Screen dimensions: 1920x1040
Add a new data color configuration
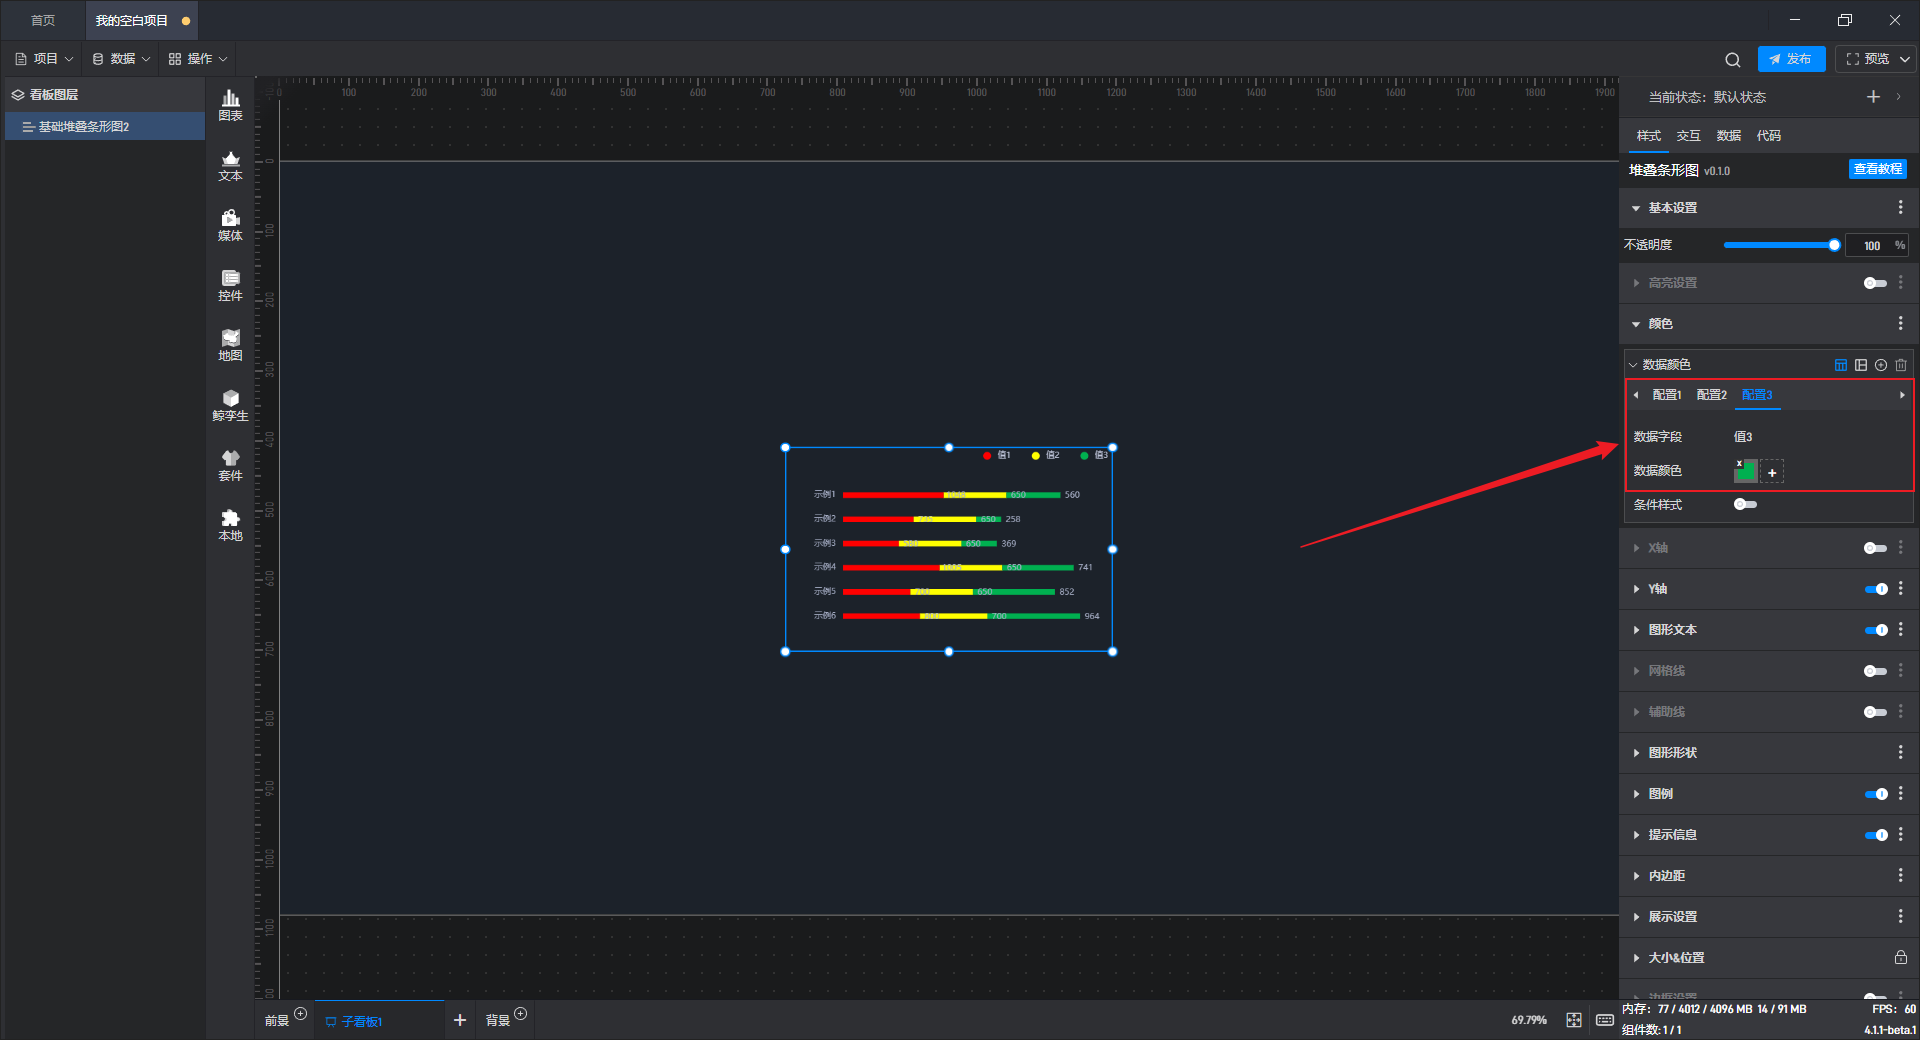[x=1880, y=365]
